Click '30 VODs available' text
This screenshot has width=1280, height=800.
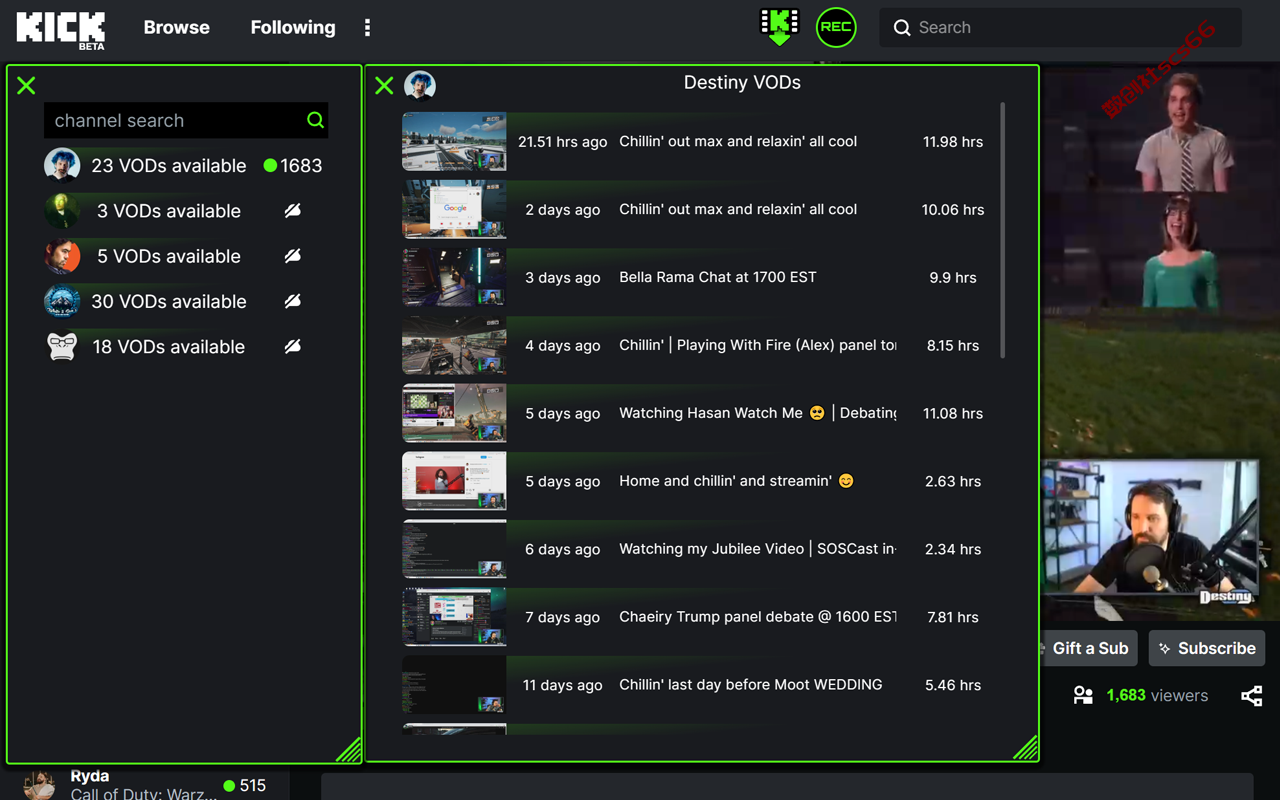[169, 301]
